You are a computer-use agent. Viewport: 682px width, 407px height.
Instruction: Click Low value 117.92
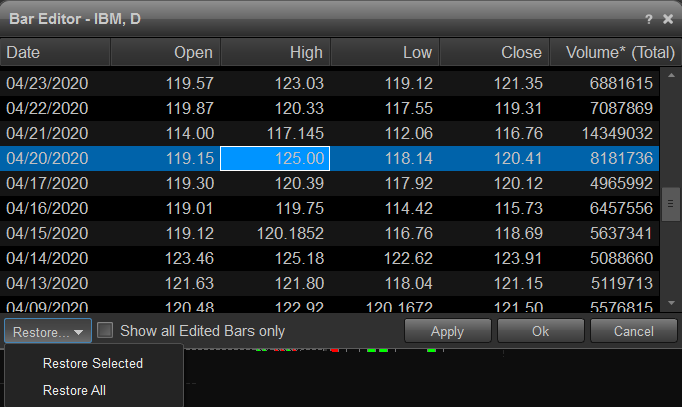(x=409, y=183)
